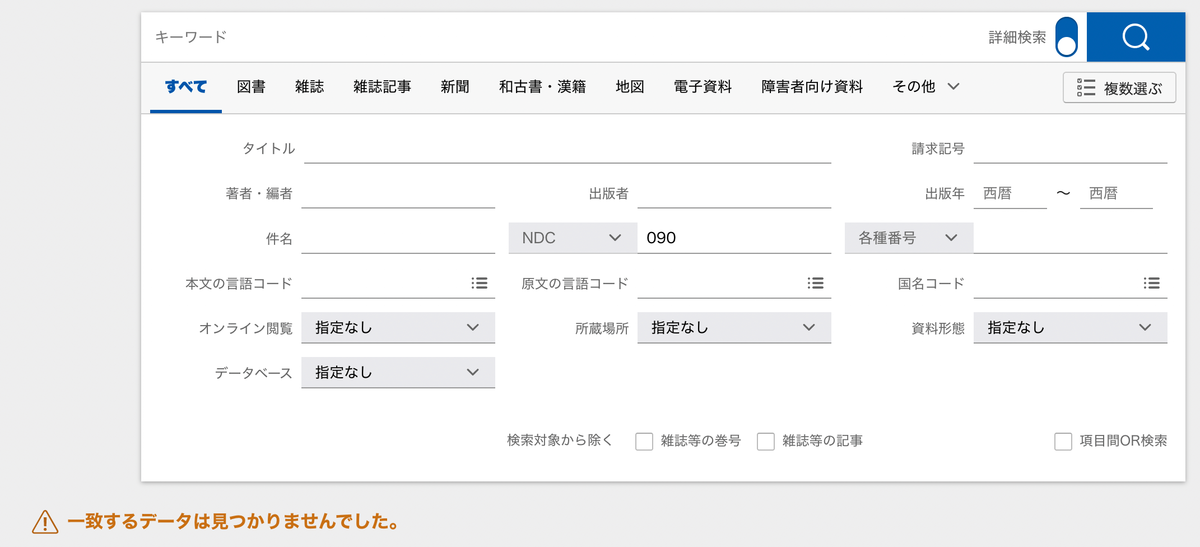Image resolution: width=1200 pixels, height=547 pixels.
Task: Open the list icon for 国名コード
Action: coord(1152,283)
